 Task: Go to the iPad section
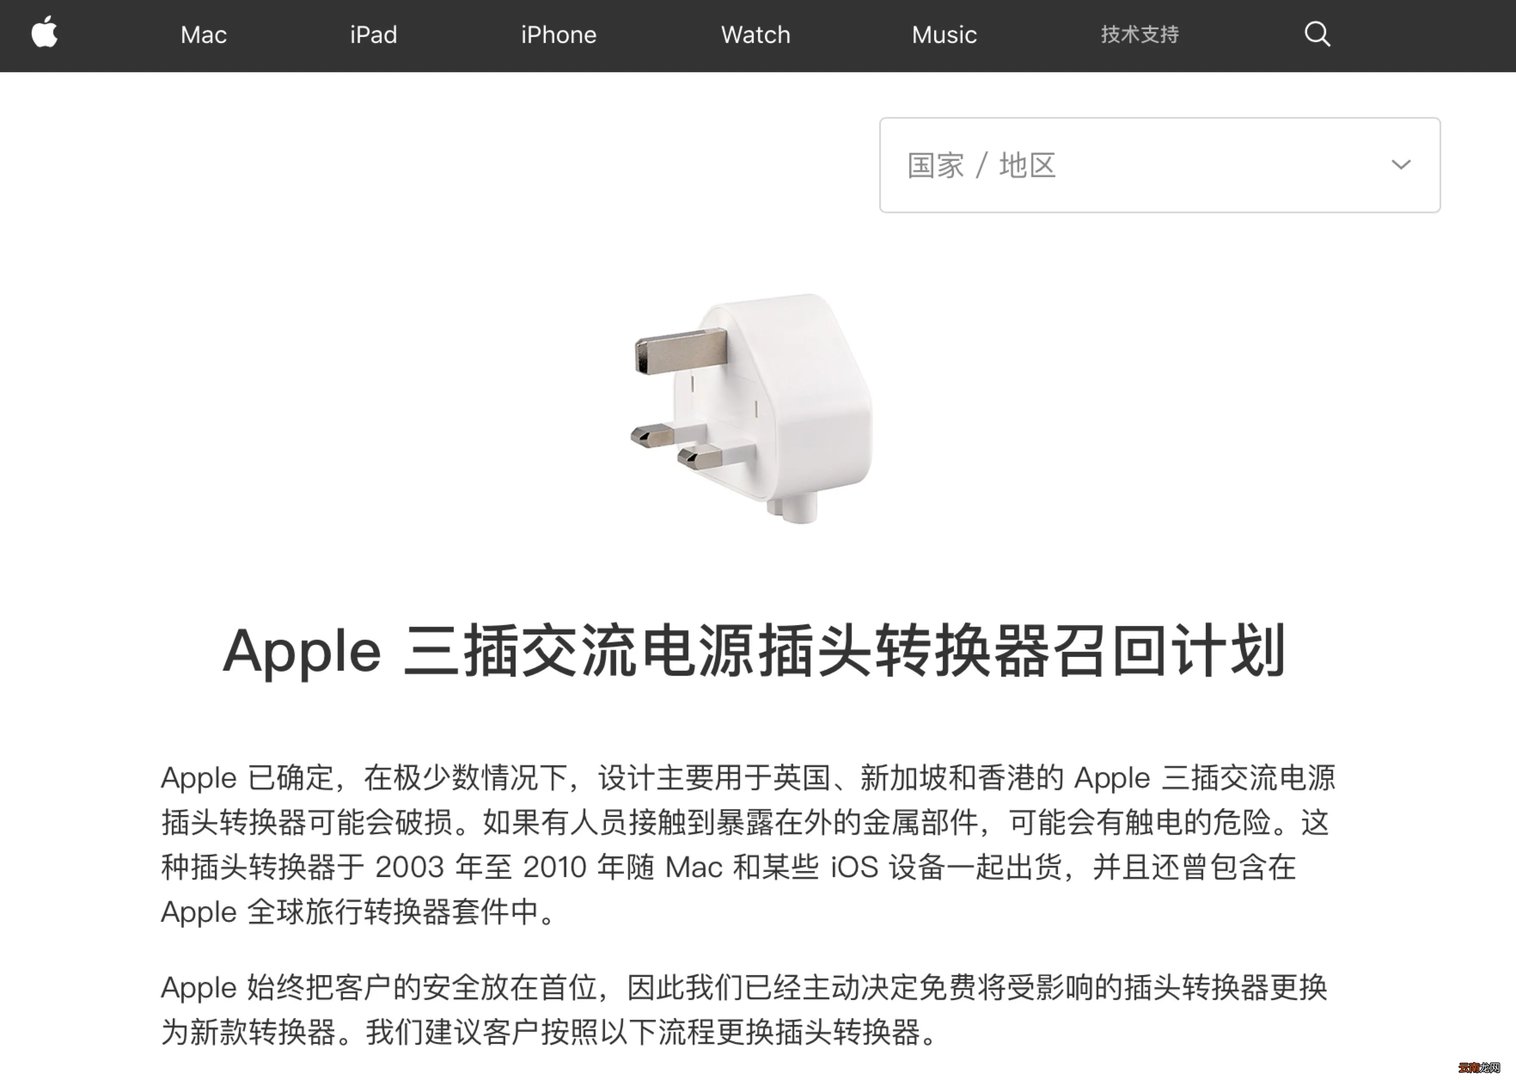click(x=373, y=35)
